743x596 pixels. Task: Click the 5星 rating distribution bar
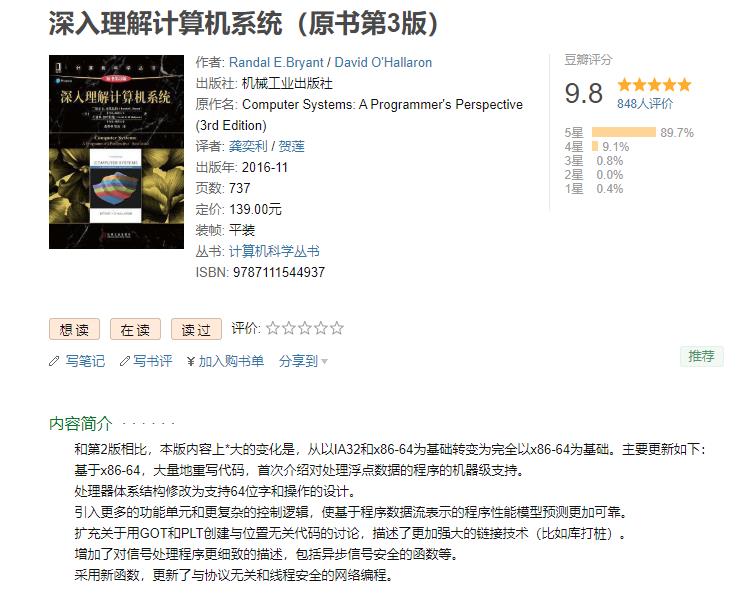pos(624,132)
